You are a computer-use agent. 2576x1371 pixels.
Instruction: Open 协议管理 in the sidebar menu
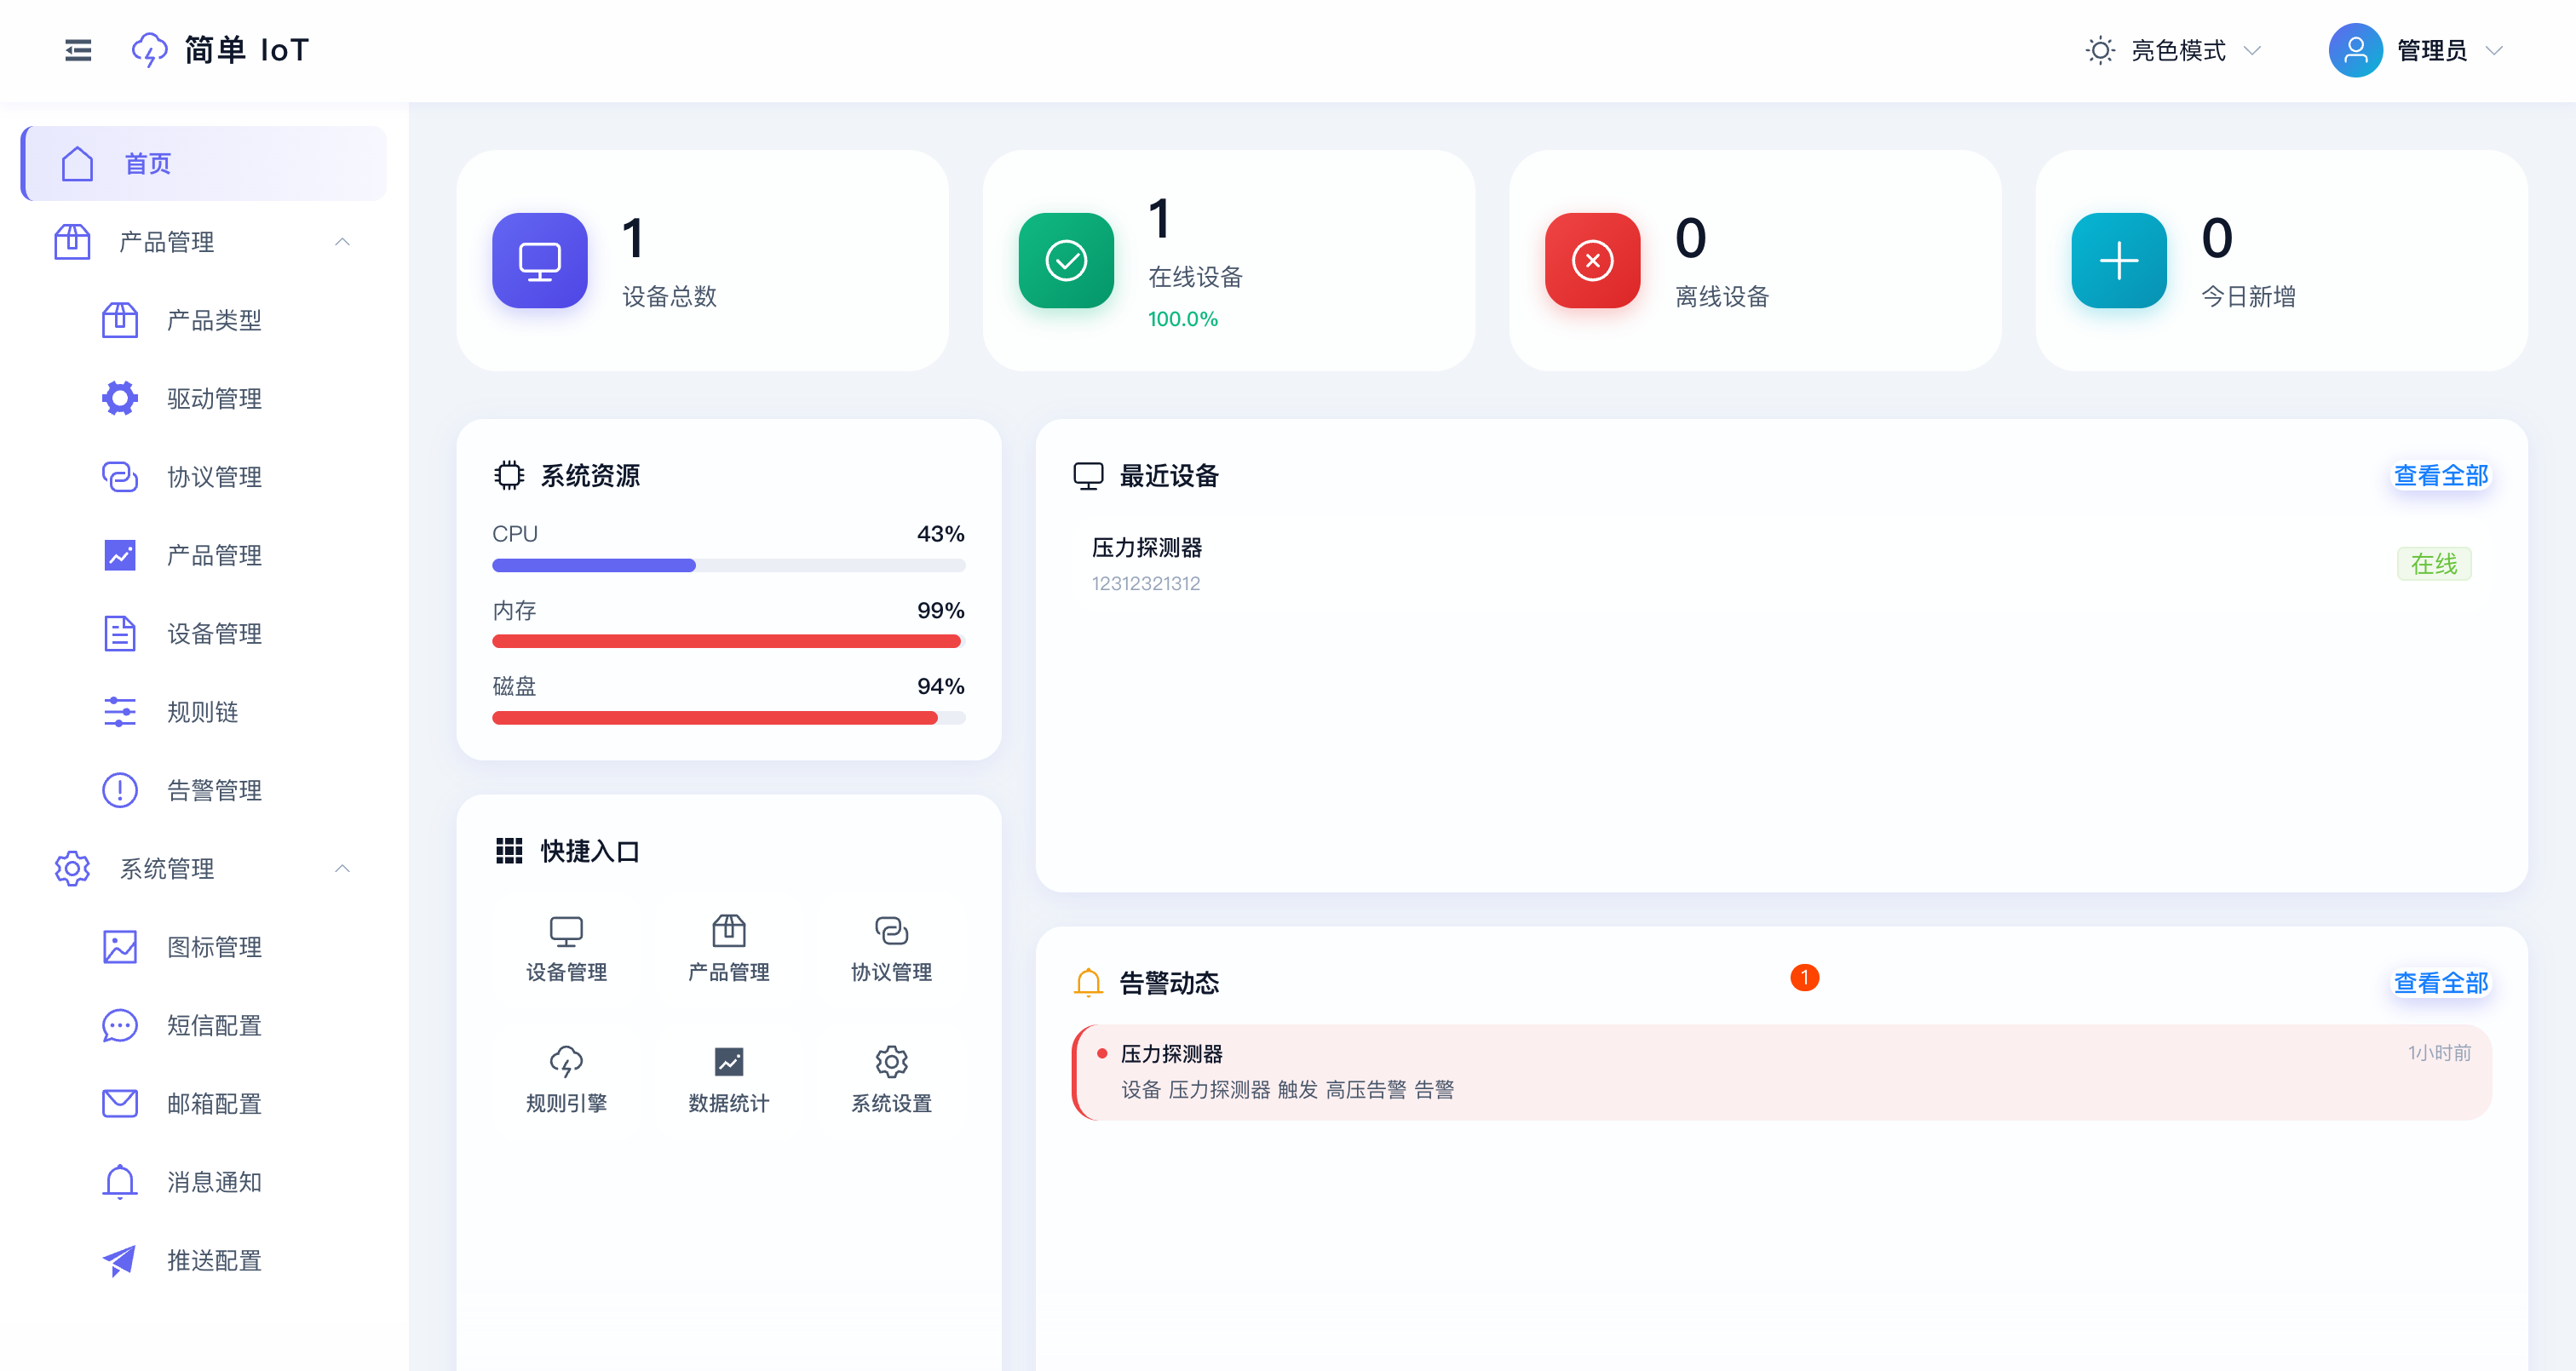(x=204, y=477)
